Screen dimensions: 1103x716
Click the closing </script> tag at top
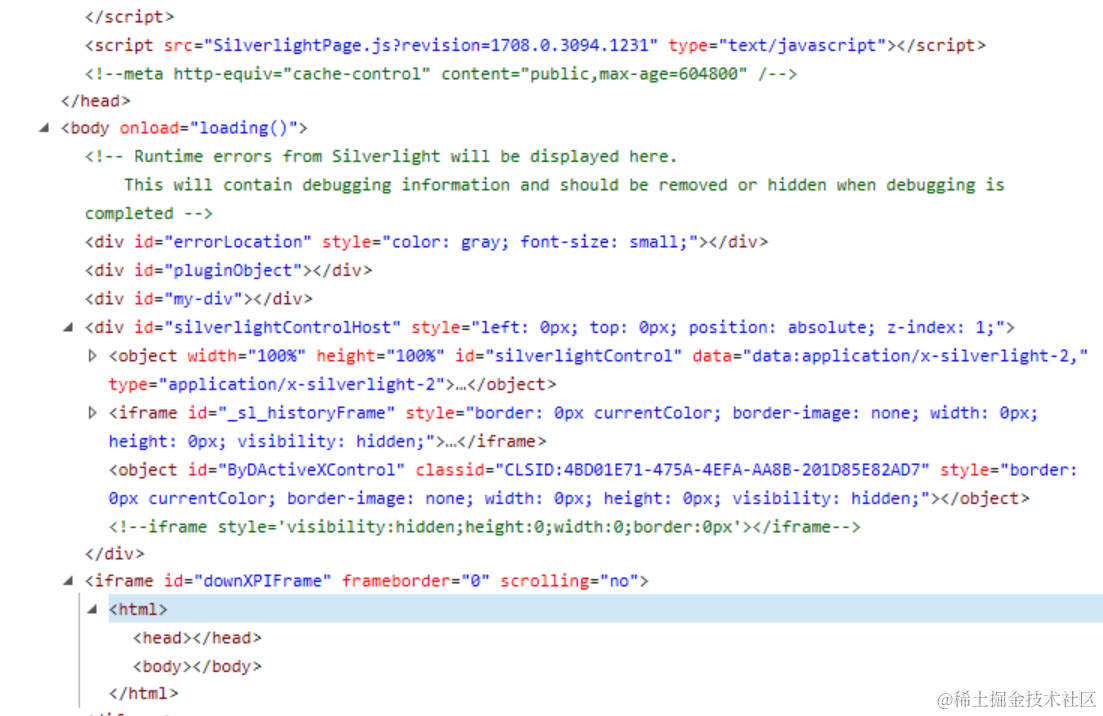129,17
